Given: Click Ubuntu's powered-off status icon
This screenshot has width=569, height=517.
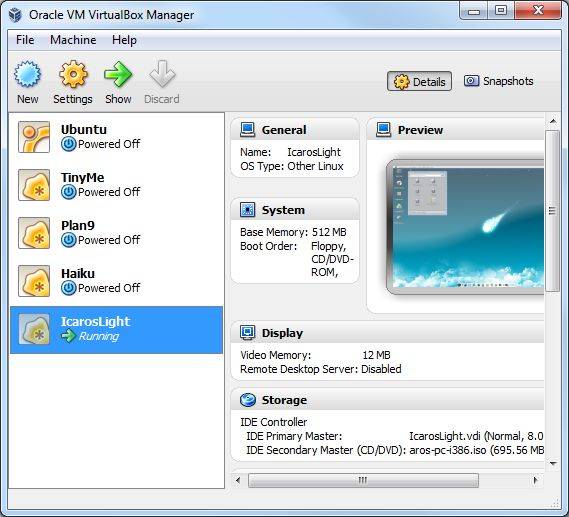Looking at the screenshot, I should pos(68,144).
